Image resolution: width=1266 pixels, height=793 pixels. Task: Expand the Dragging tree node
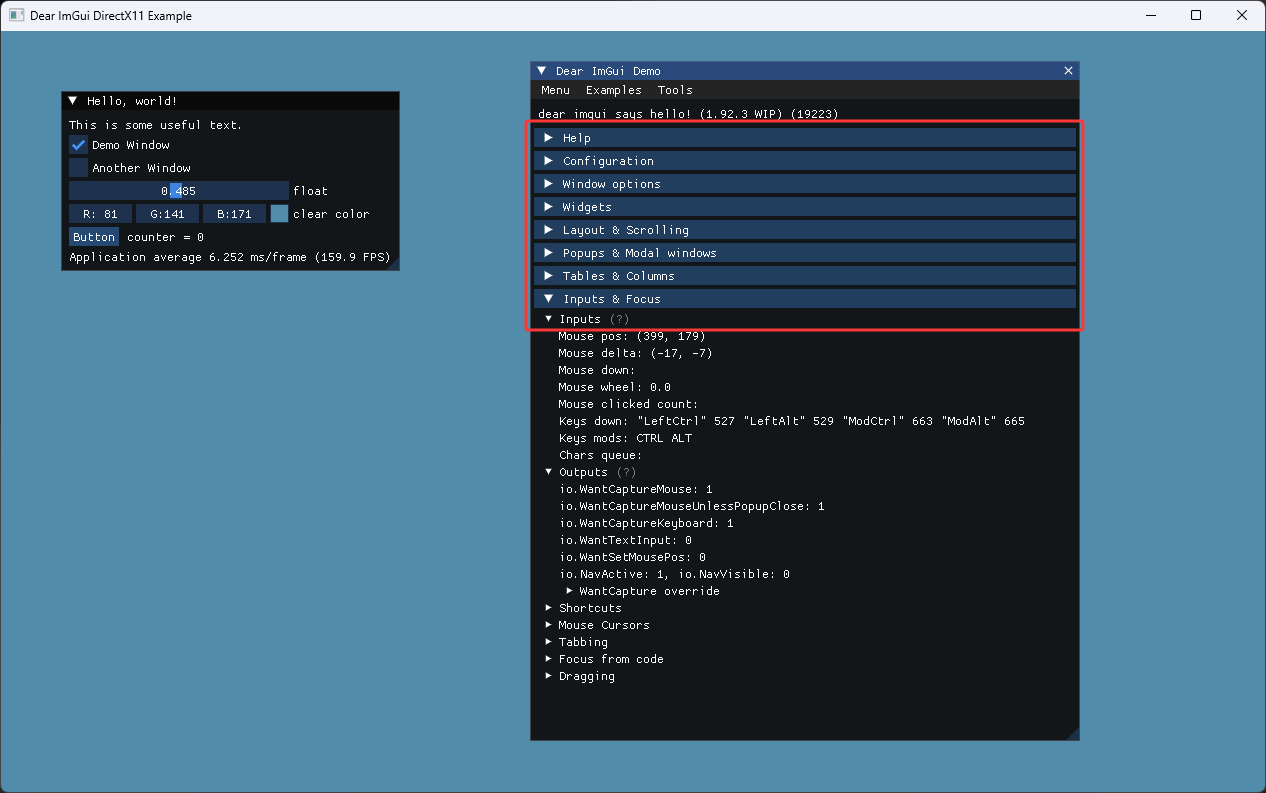coord(549,676)
